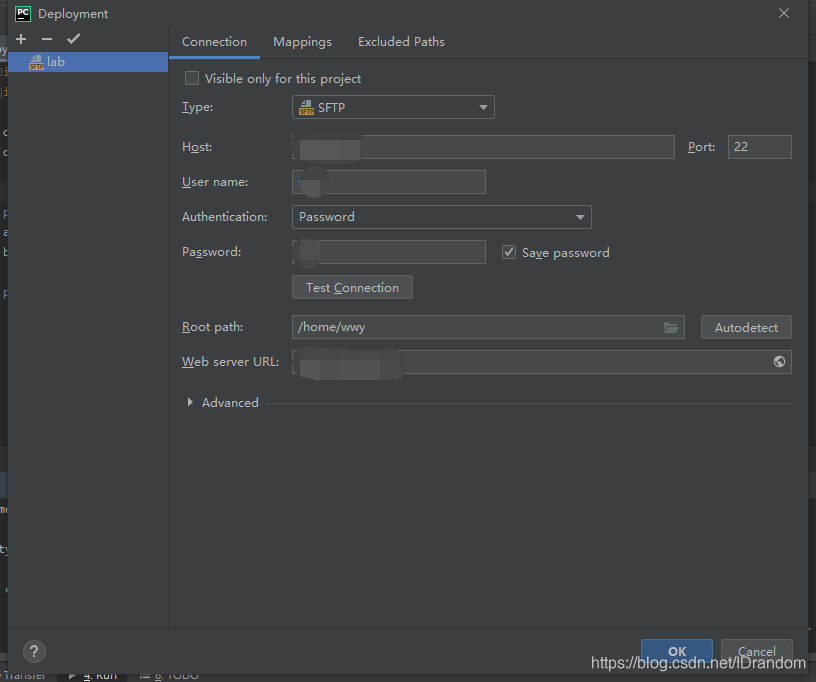Click the Autodetect button

(x=746, y=327)
